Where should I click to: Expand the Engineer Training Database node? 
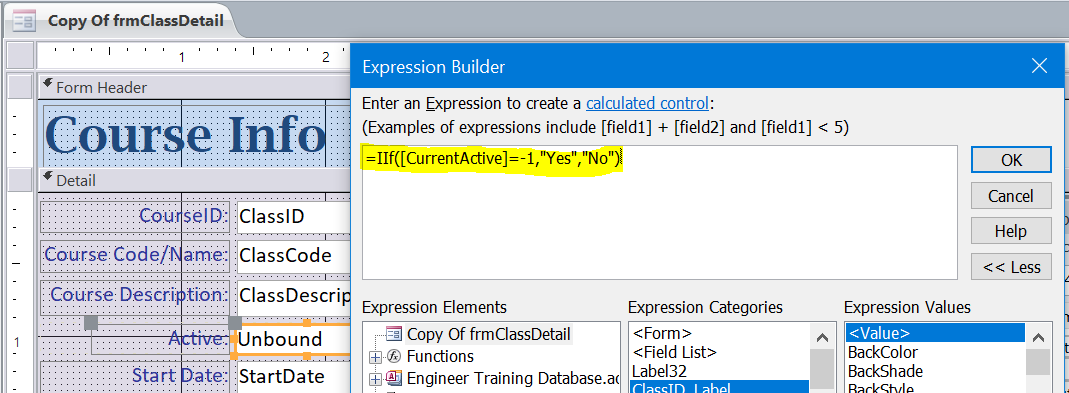(374, 379)
